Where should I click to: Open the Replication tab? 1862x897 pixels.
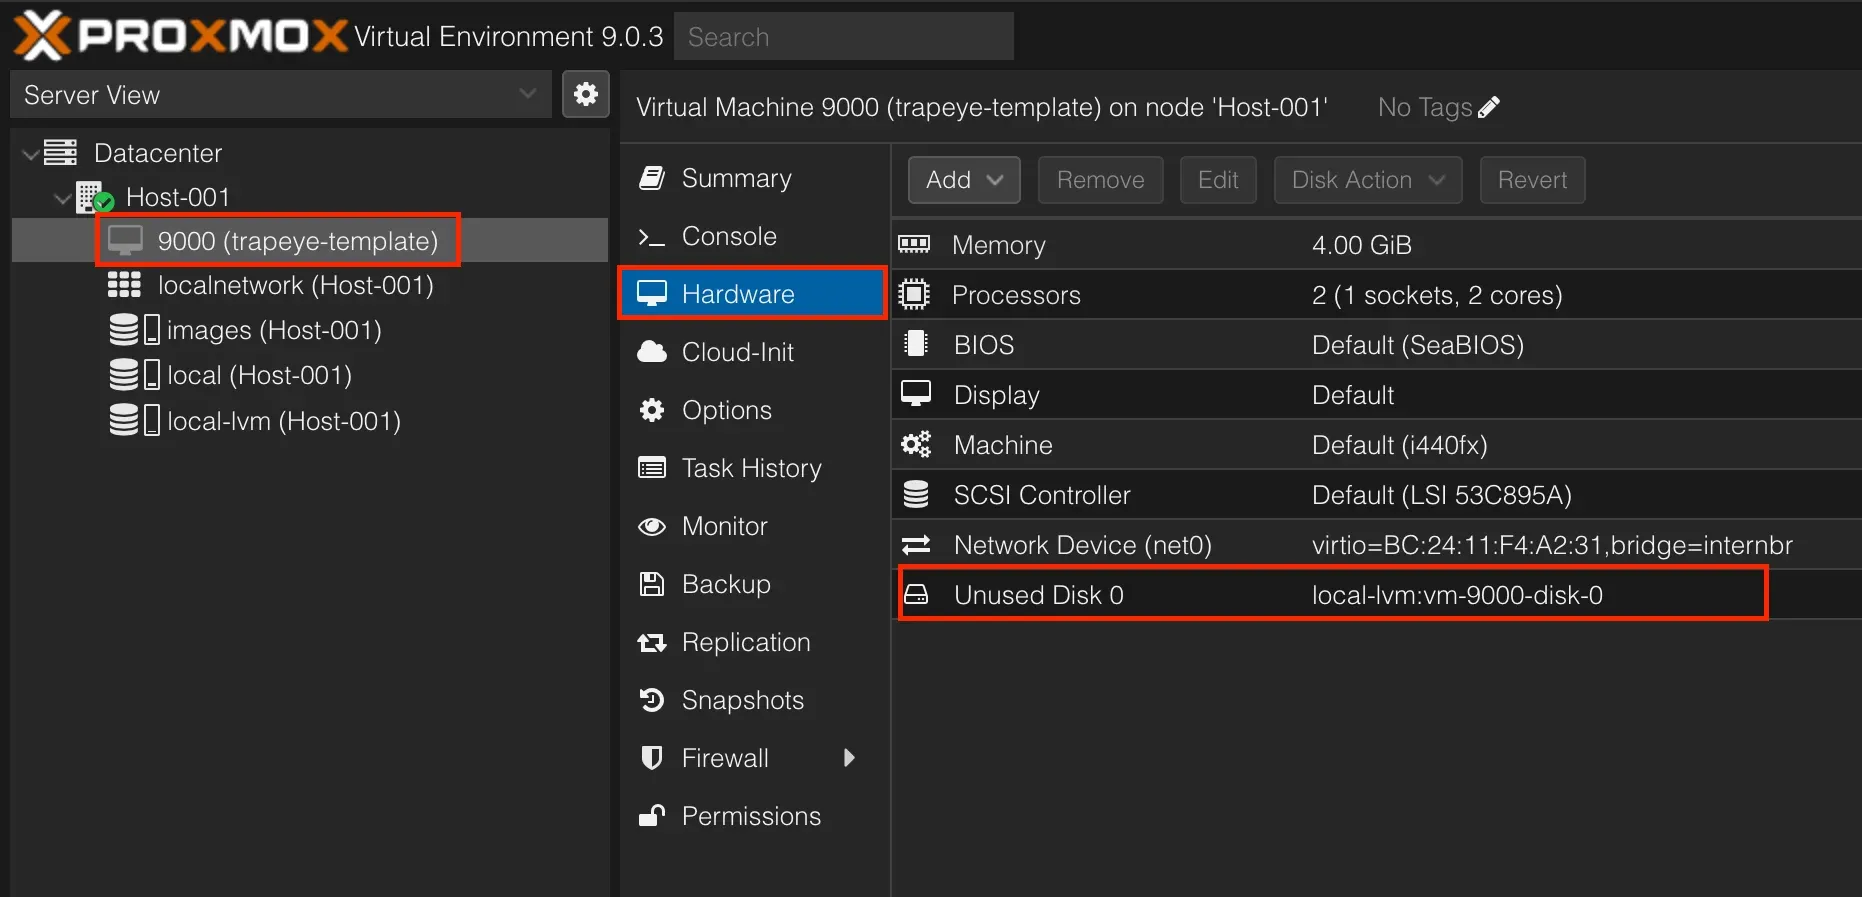[x=754, y=642]
